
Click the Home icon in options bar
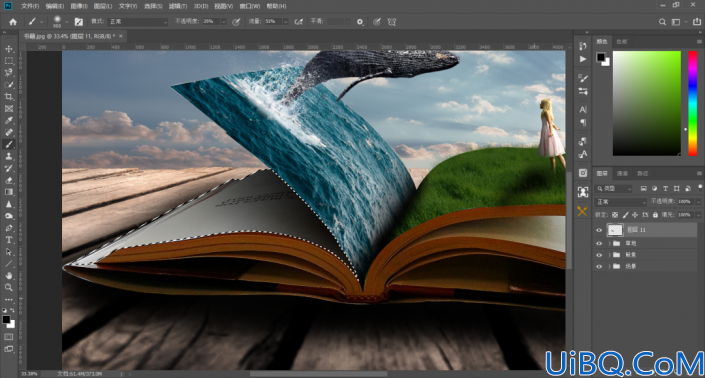tap(13, 22)
